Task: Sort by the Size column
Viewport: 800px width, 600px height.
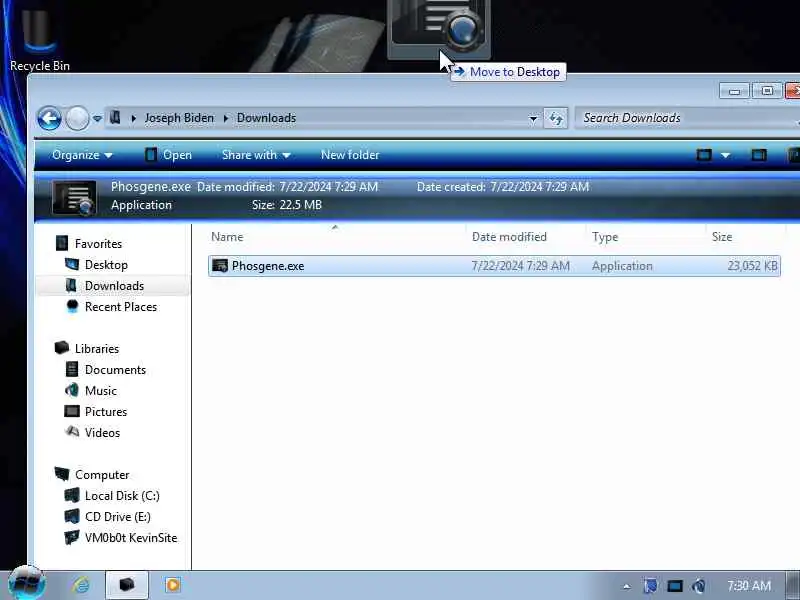Action: tap(745, 237)
